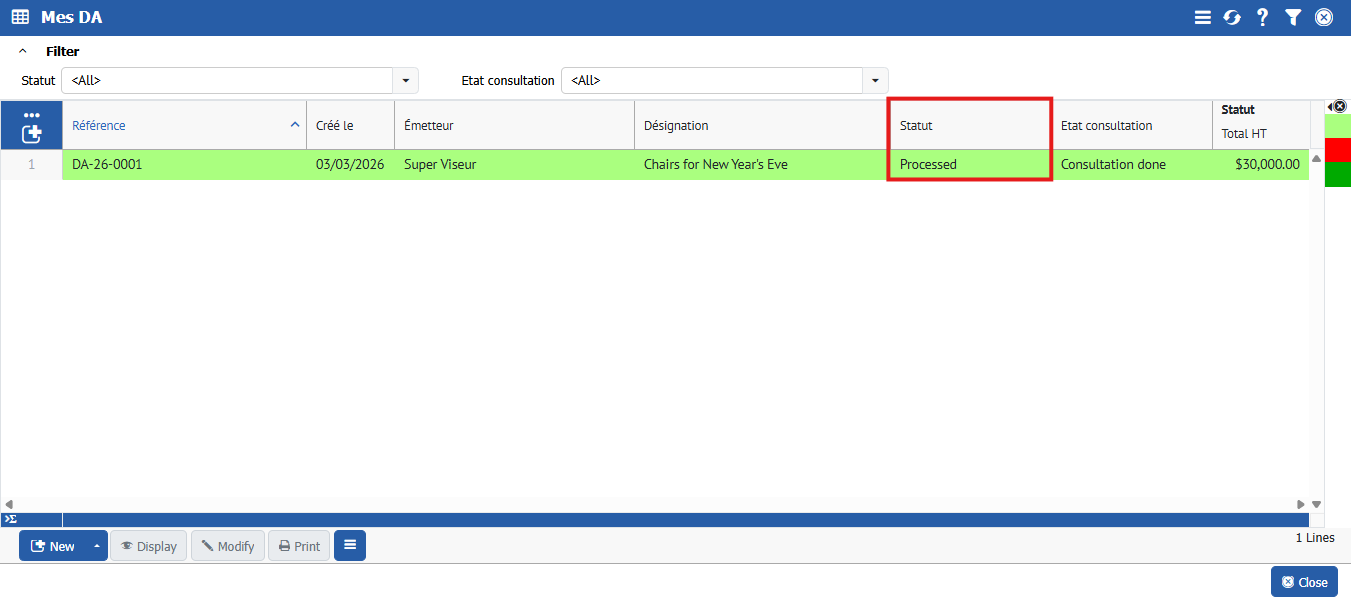Viewport: 1351px width, 599px height.
Task: Click the funnel filter icon in title bar
Action: 1293,17
